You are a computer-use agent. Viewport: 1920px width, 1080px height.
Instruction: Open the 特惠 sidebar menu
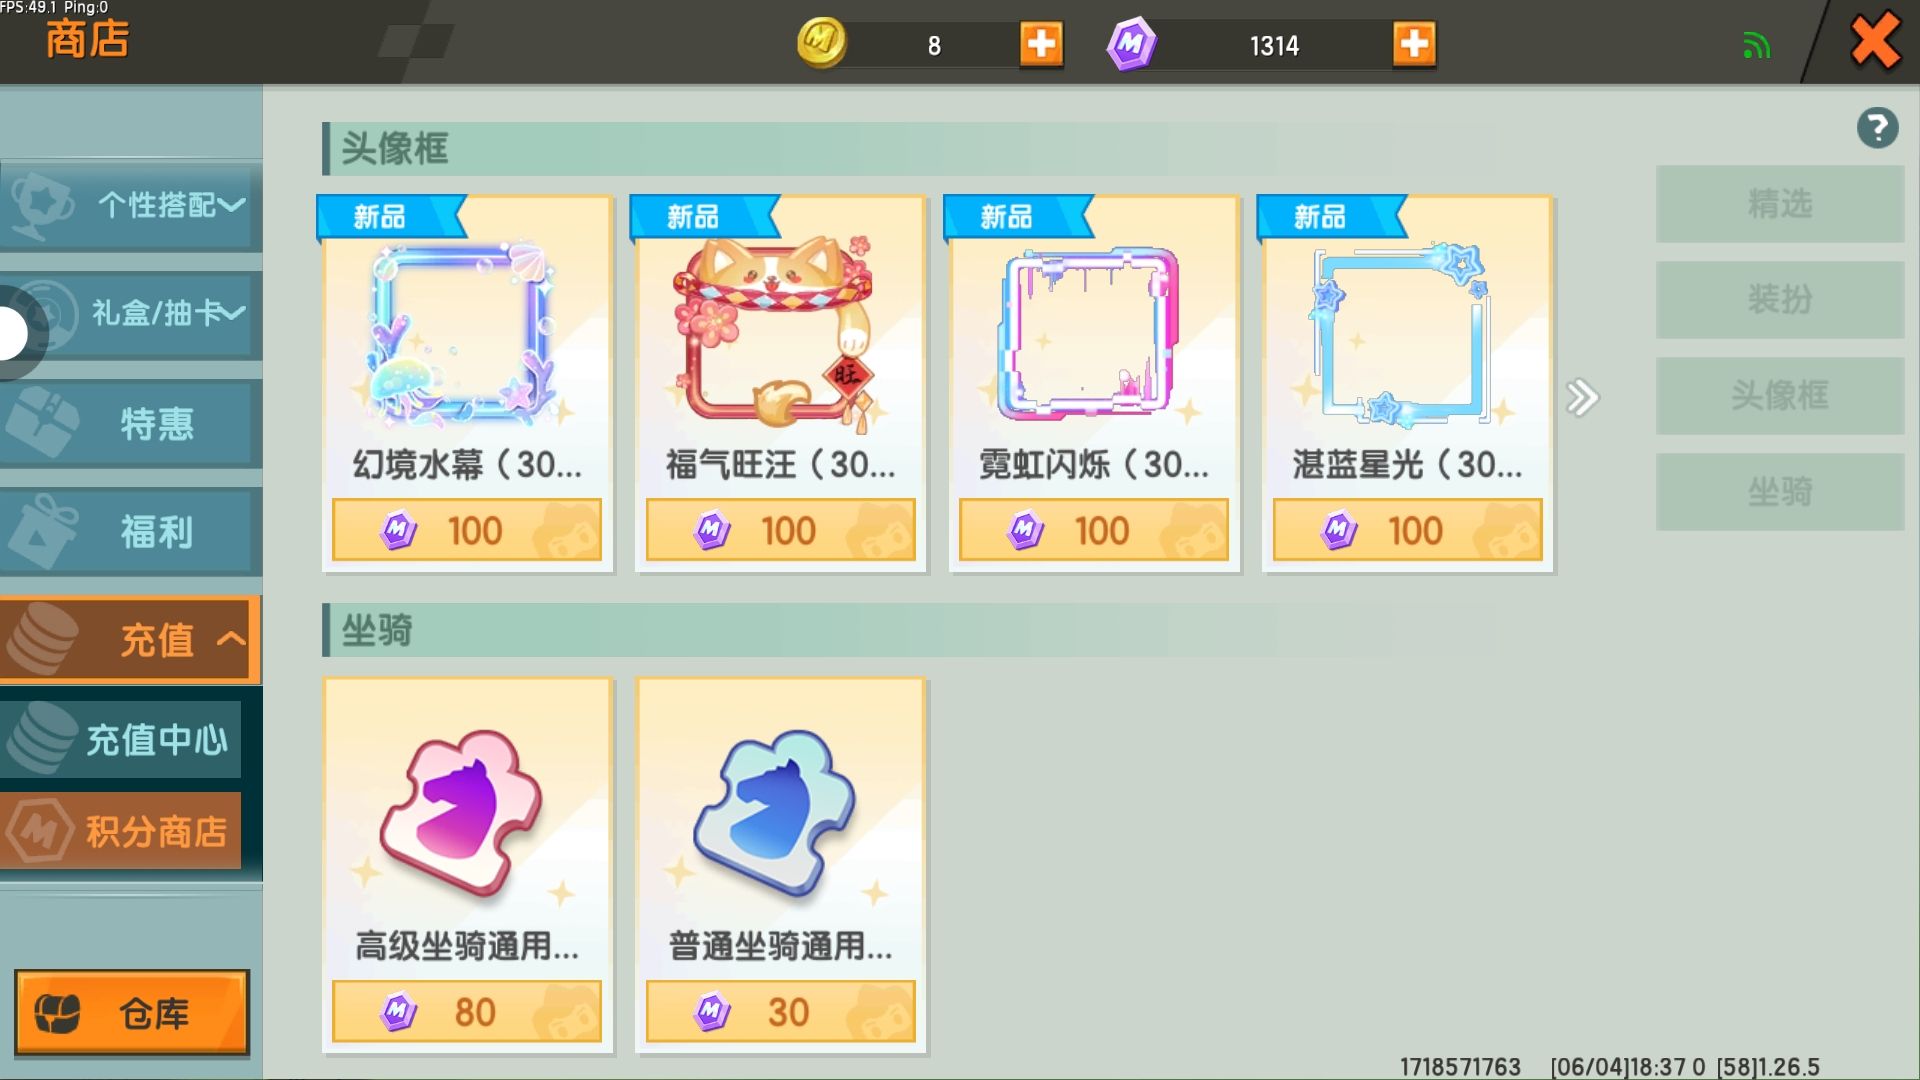[131, 423]
